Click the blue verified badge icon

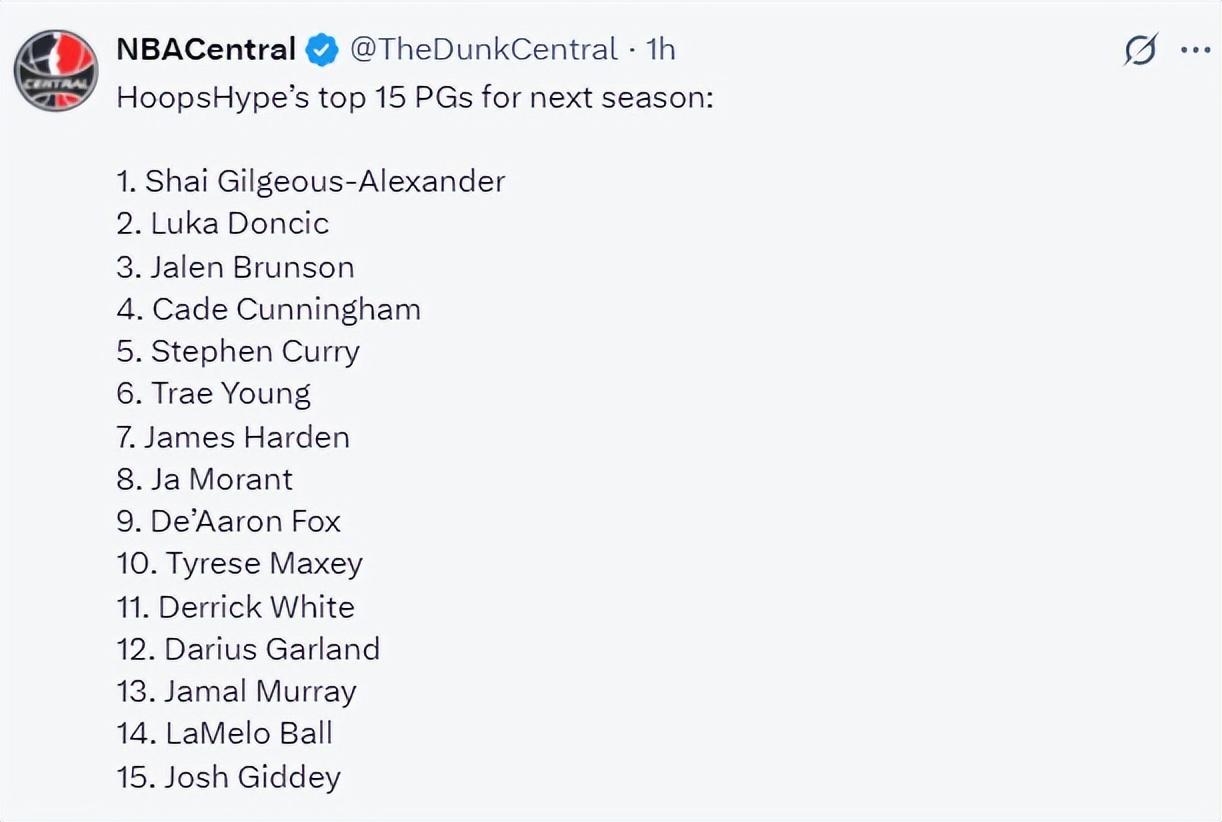click(322, 50)
